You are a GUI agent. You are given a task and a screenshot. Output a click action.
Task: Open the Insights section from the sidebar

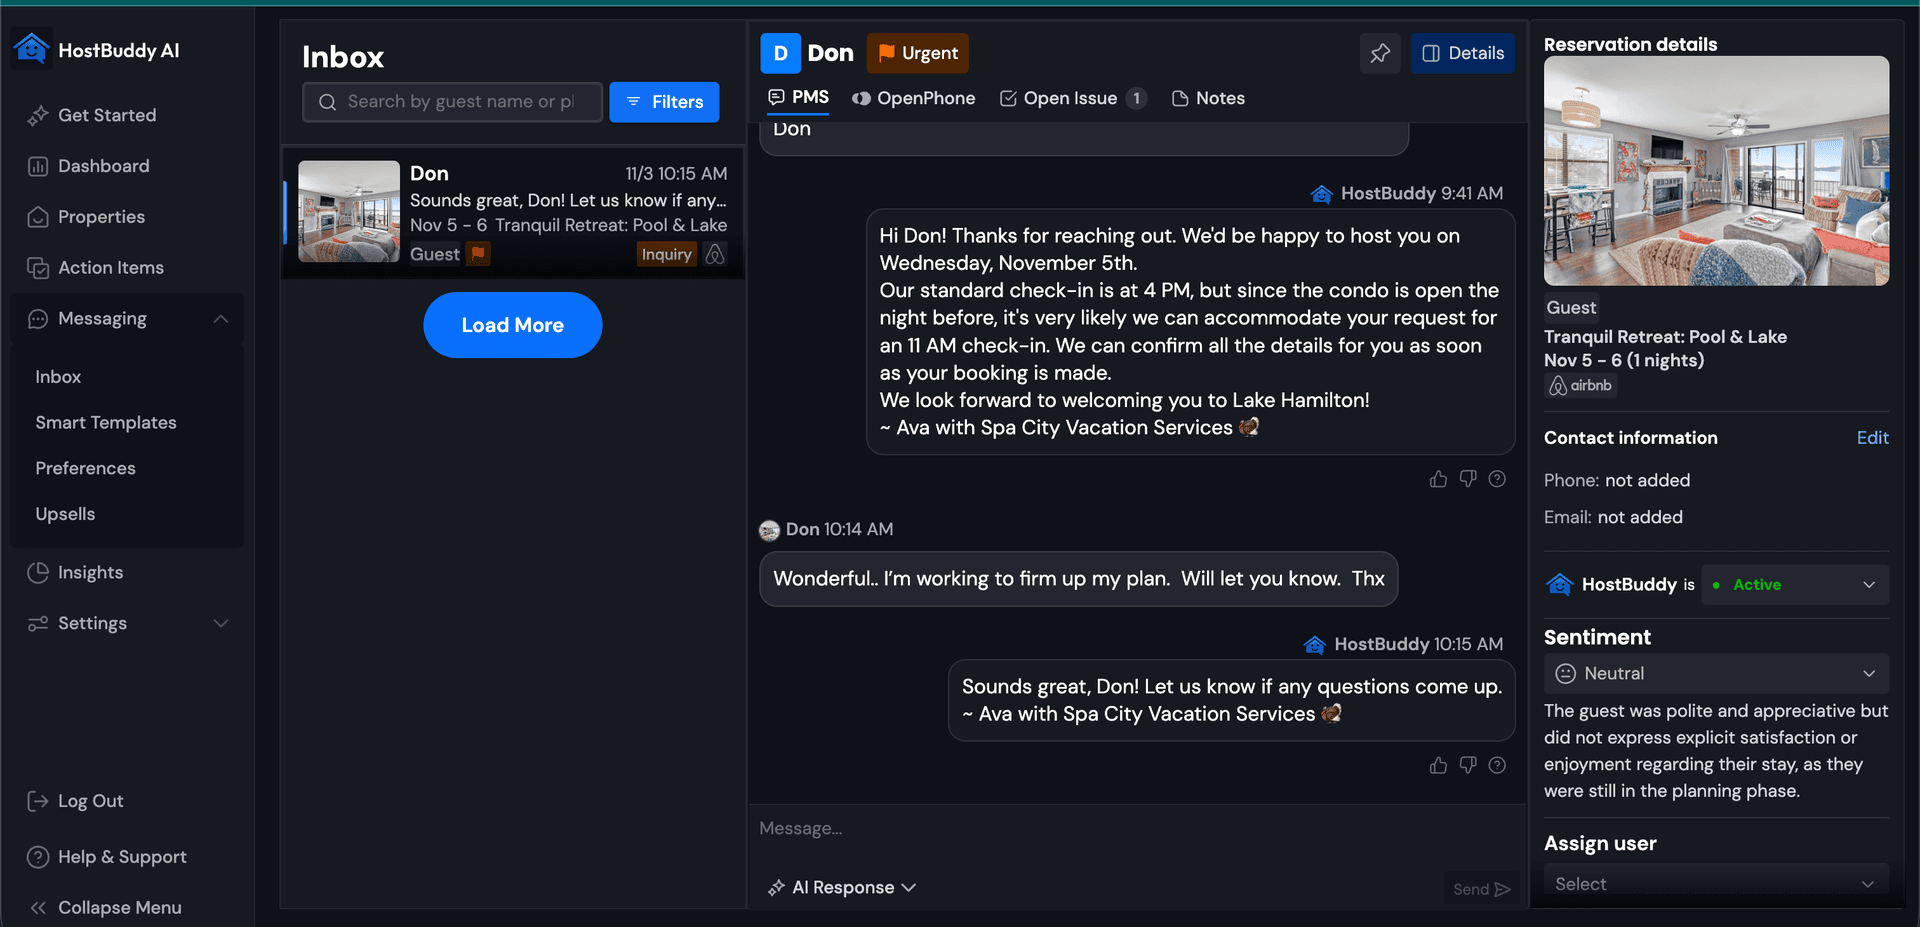click(89, 572)
